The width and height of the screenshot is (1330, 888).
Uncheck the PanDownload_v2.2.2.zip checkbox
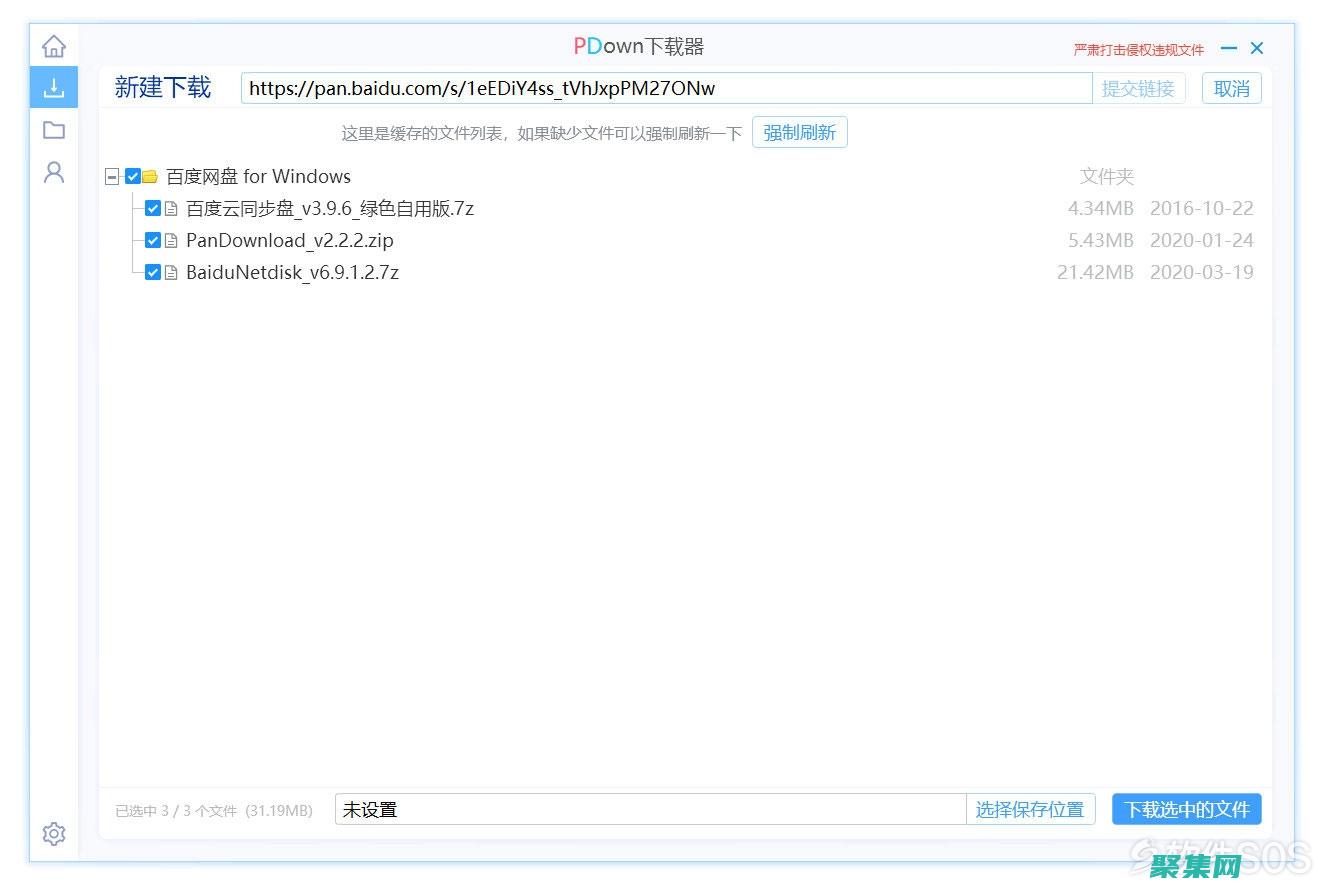(152, 240)
